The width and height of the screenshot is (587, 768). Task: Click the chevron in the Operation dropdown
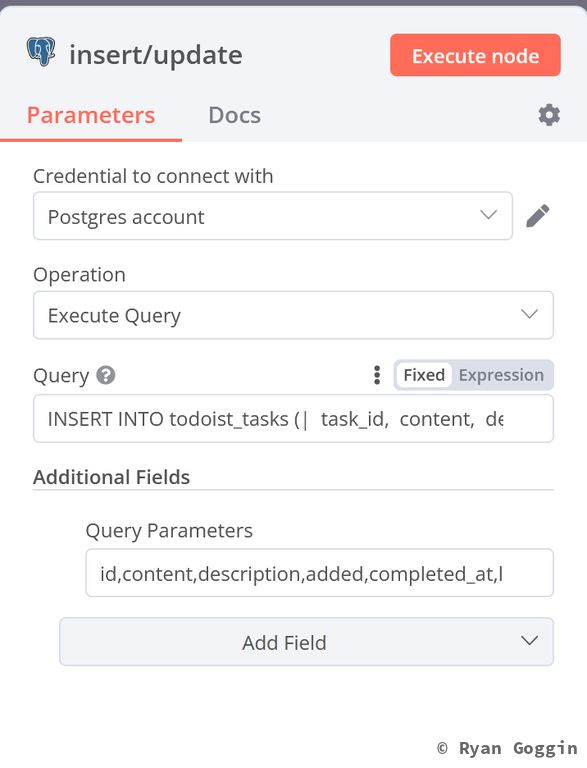(529, 314)
